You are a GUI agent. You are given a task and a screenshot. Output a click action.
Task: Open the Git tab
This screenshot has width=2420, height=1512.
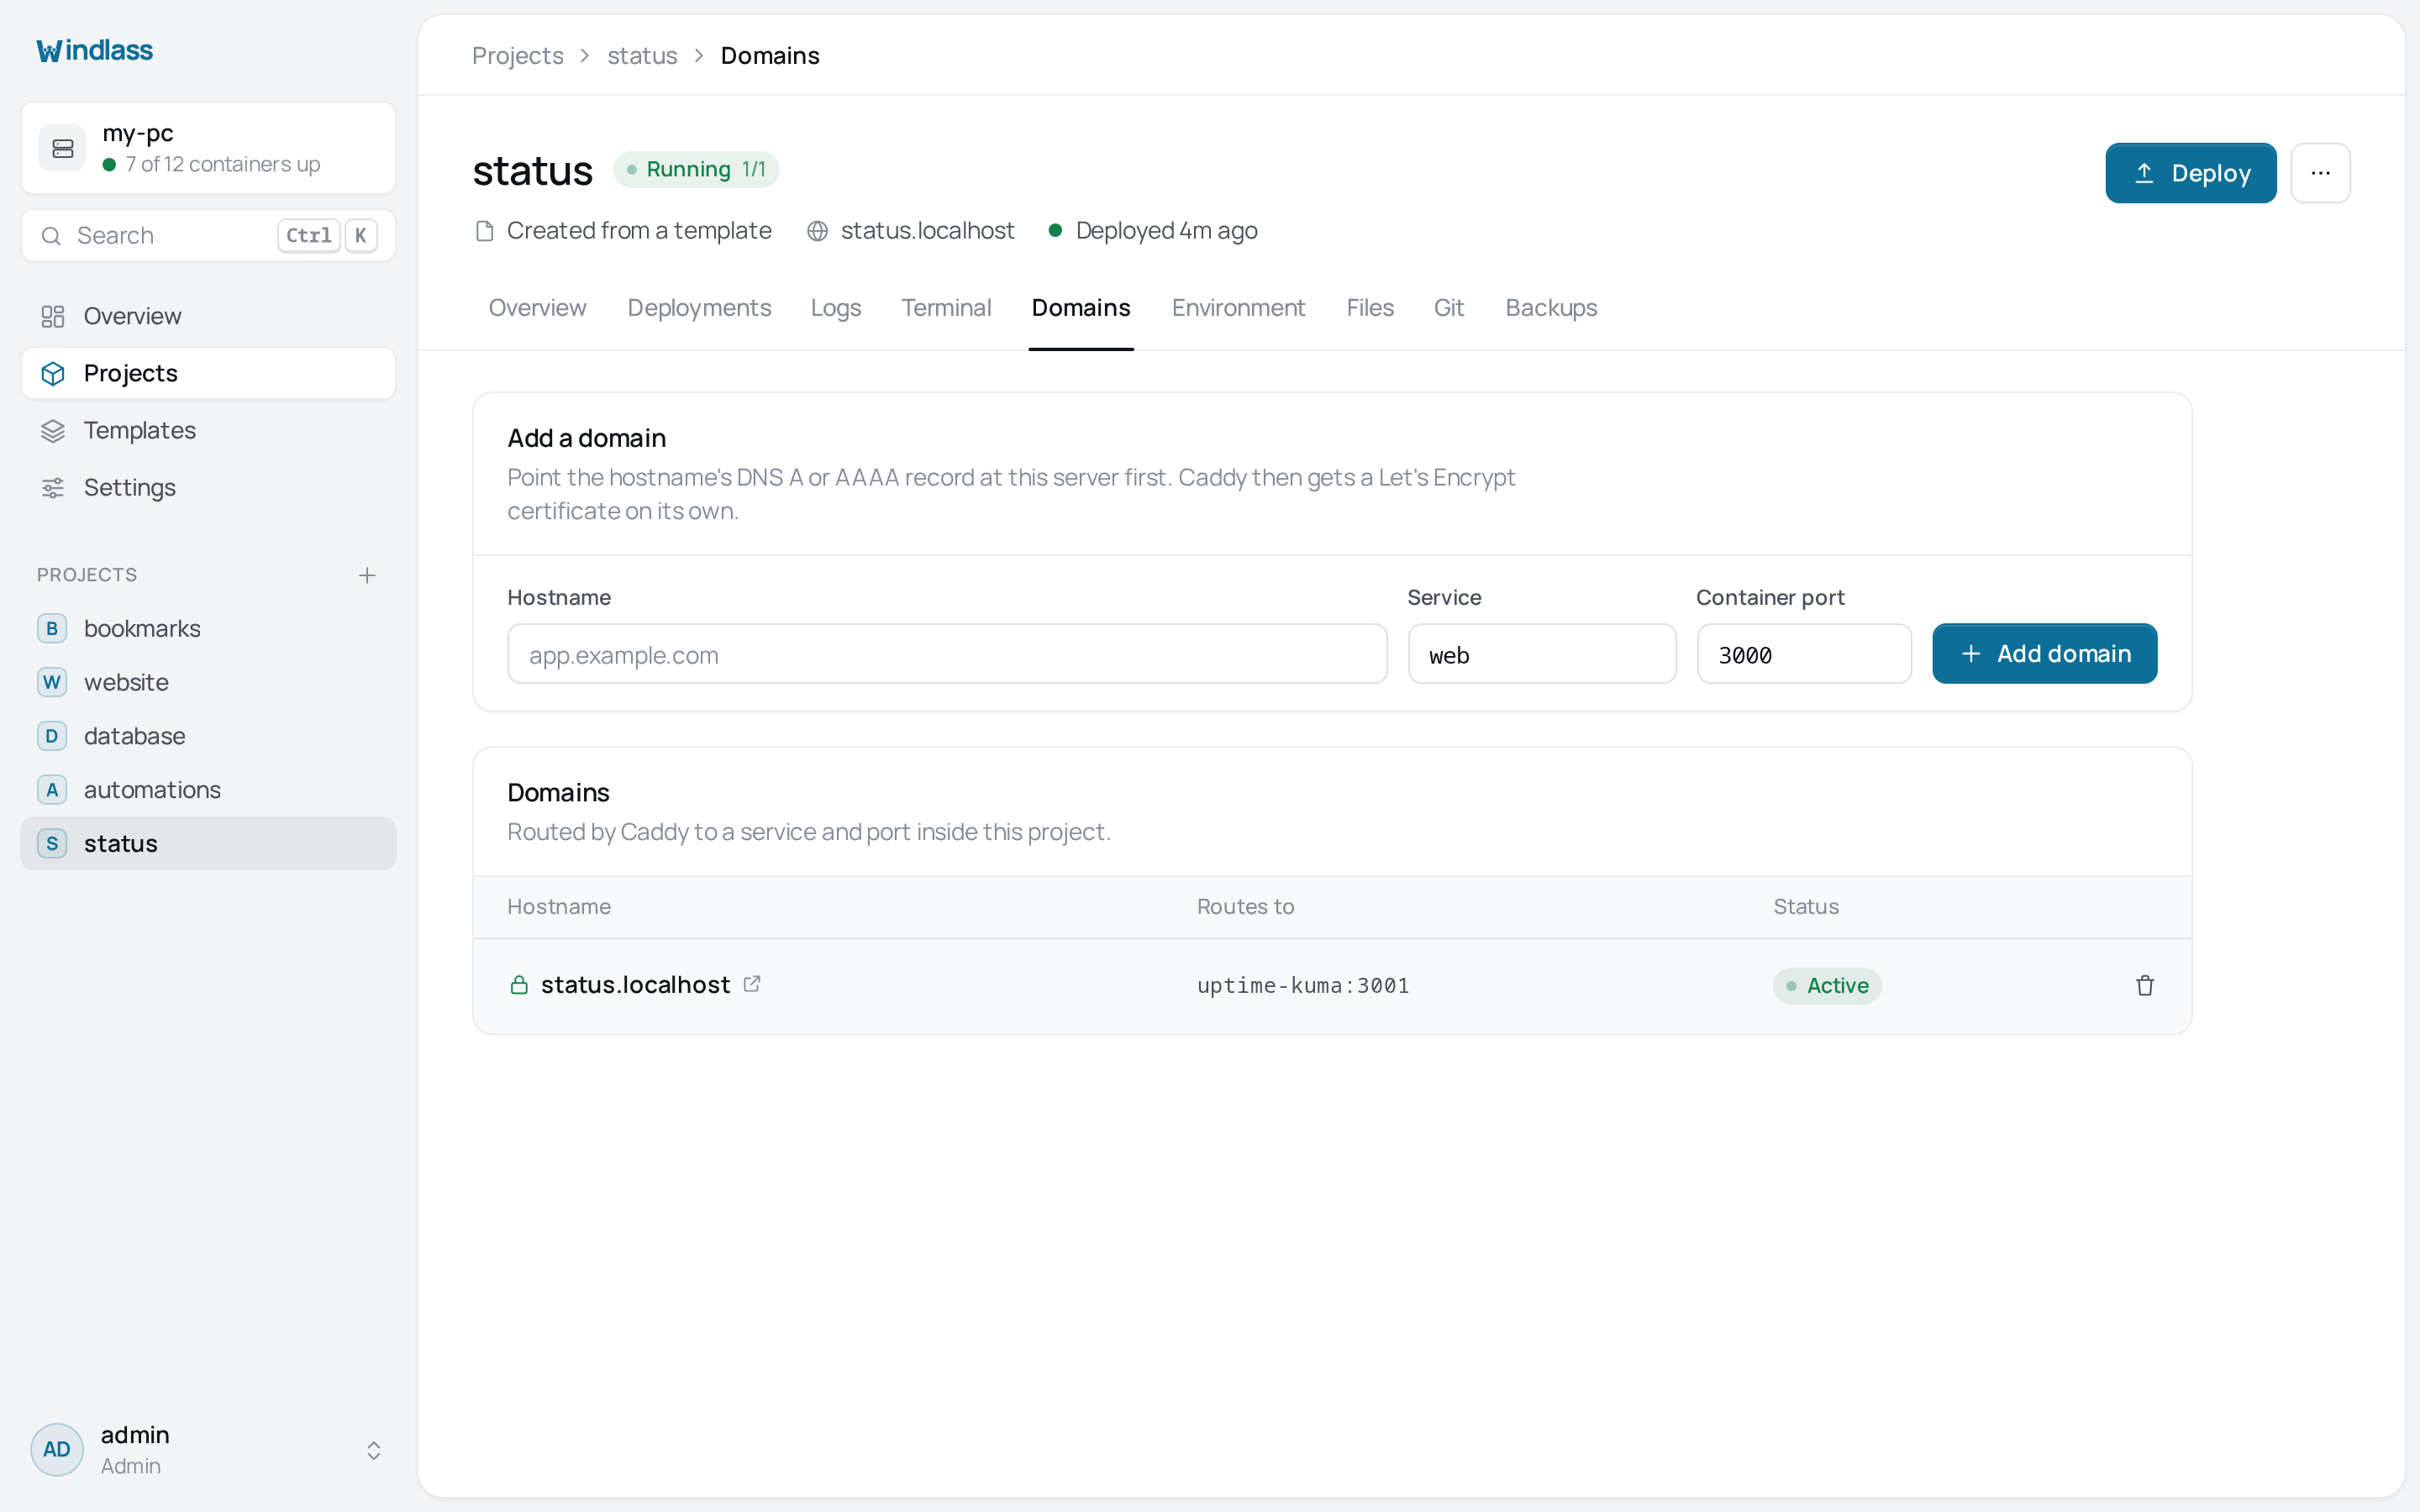(1448, 308)
